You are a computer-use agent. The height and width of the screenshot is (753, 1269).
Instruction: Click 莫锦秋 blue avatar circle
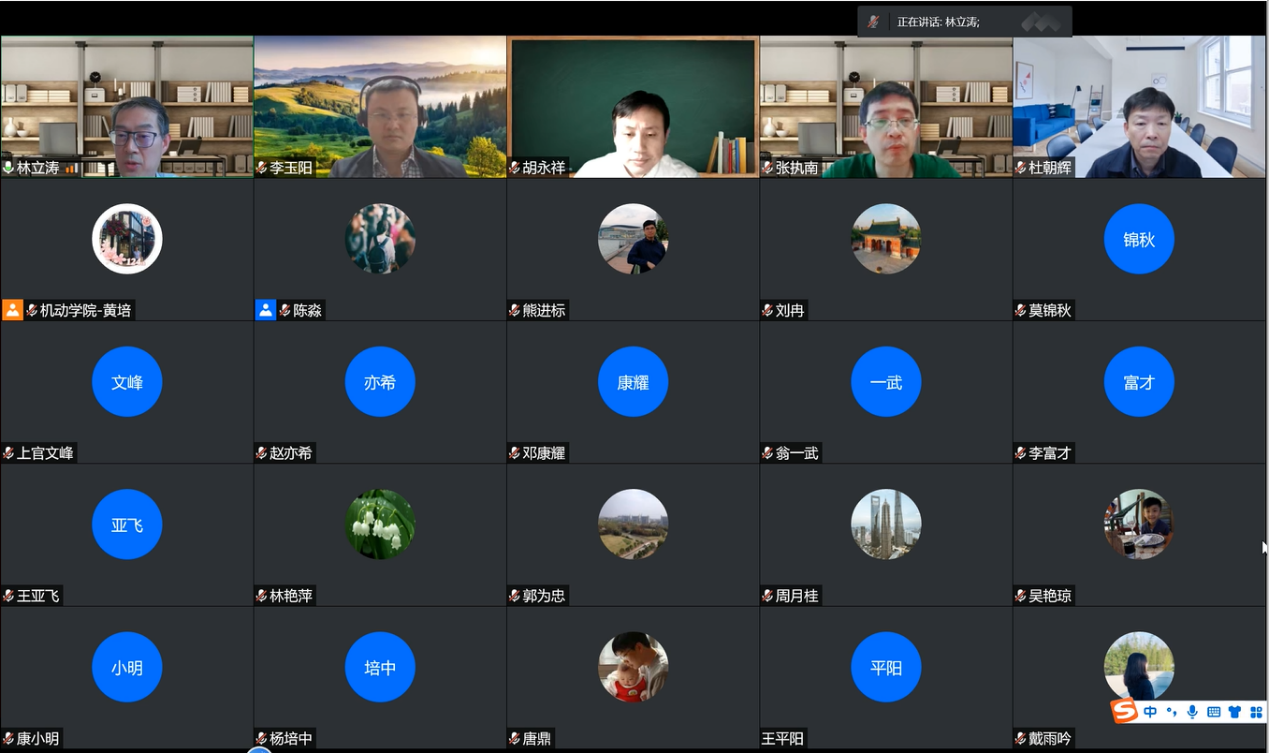tap(1139, 239)
